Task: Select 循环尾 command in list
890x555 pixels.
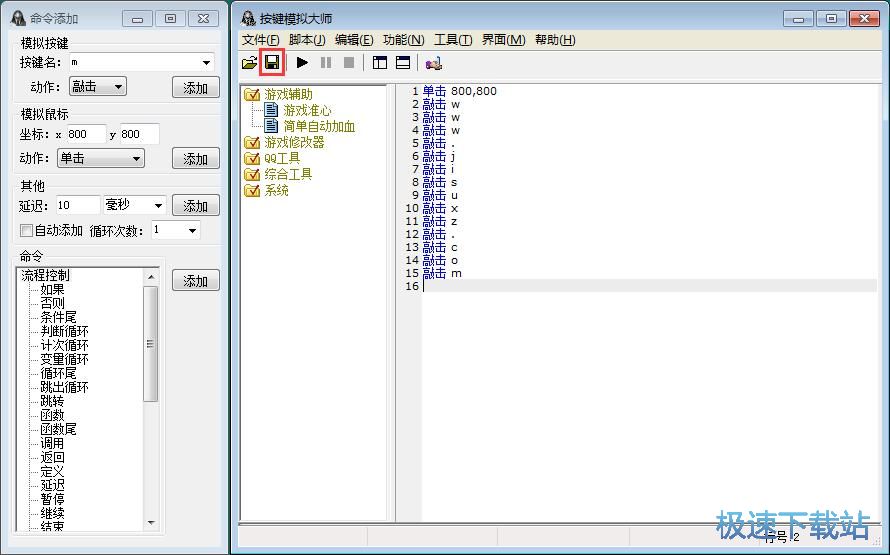Action: coord(58,373)
